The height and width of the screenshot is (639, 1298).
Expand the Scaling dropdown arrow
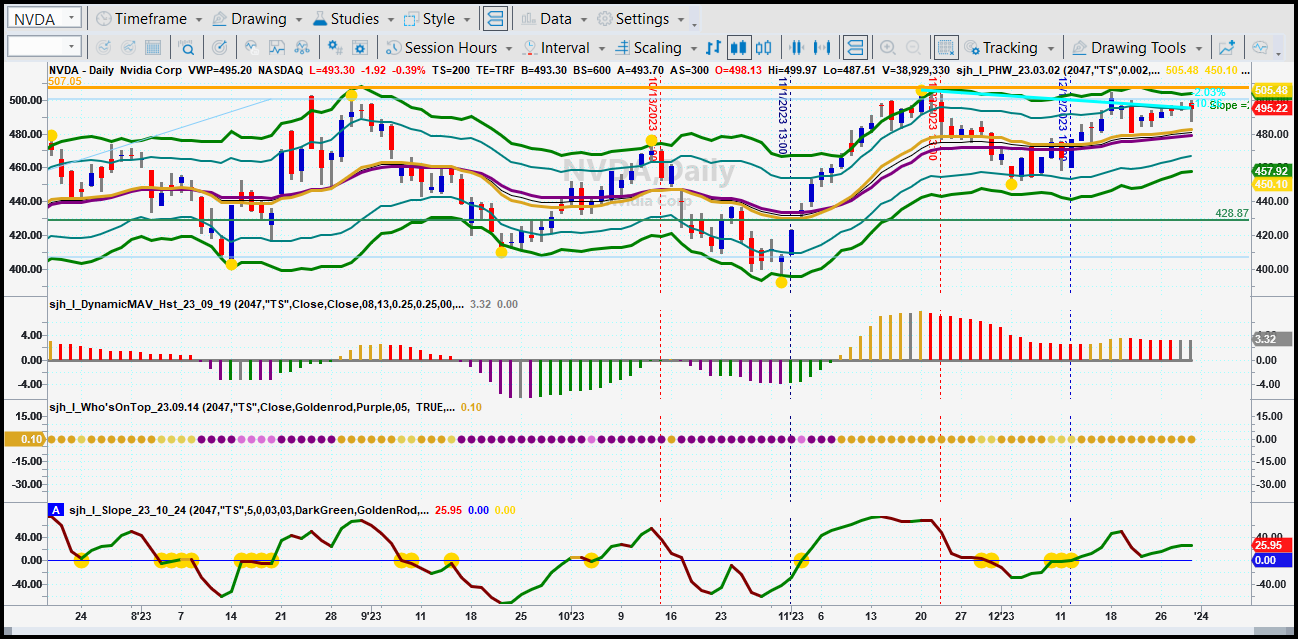pos(693,49)
